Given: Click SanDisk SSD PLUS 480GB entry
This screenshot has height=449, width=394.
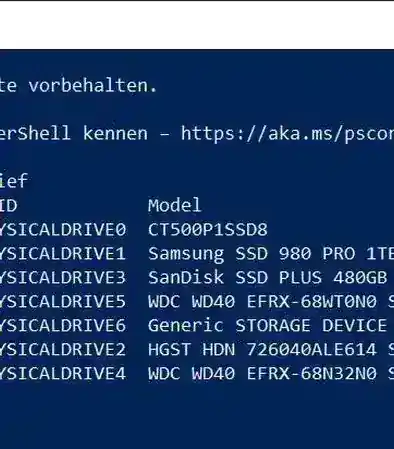Looking at the screenshot, I should [x=267, y=277].
